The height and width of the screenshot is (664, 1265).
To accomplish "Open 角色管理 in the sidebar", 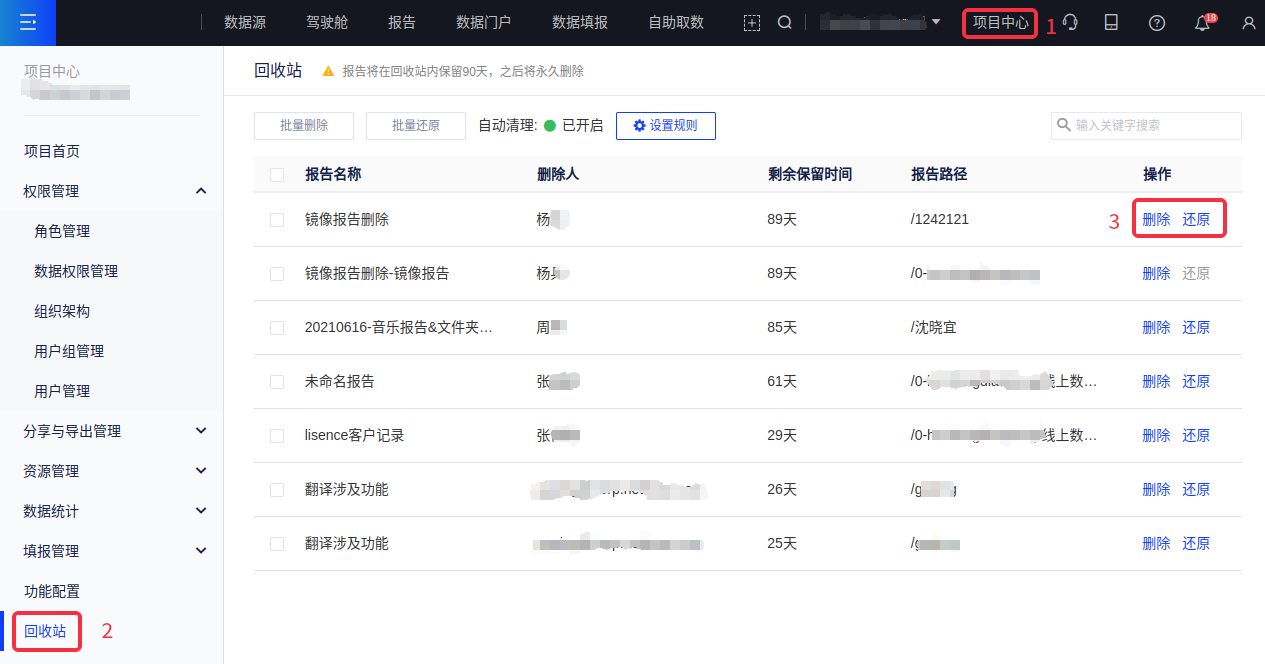I will click(x=62, y=231).
